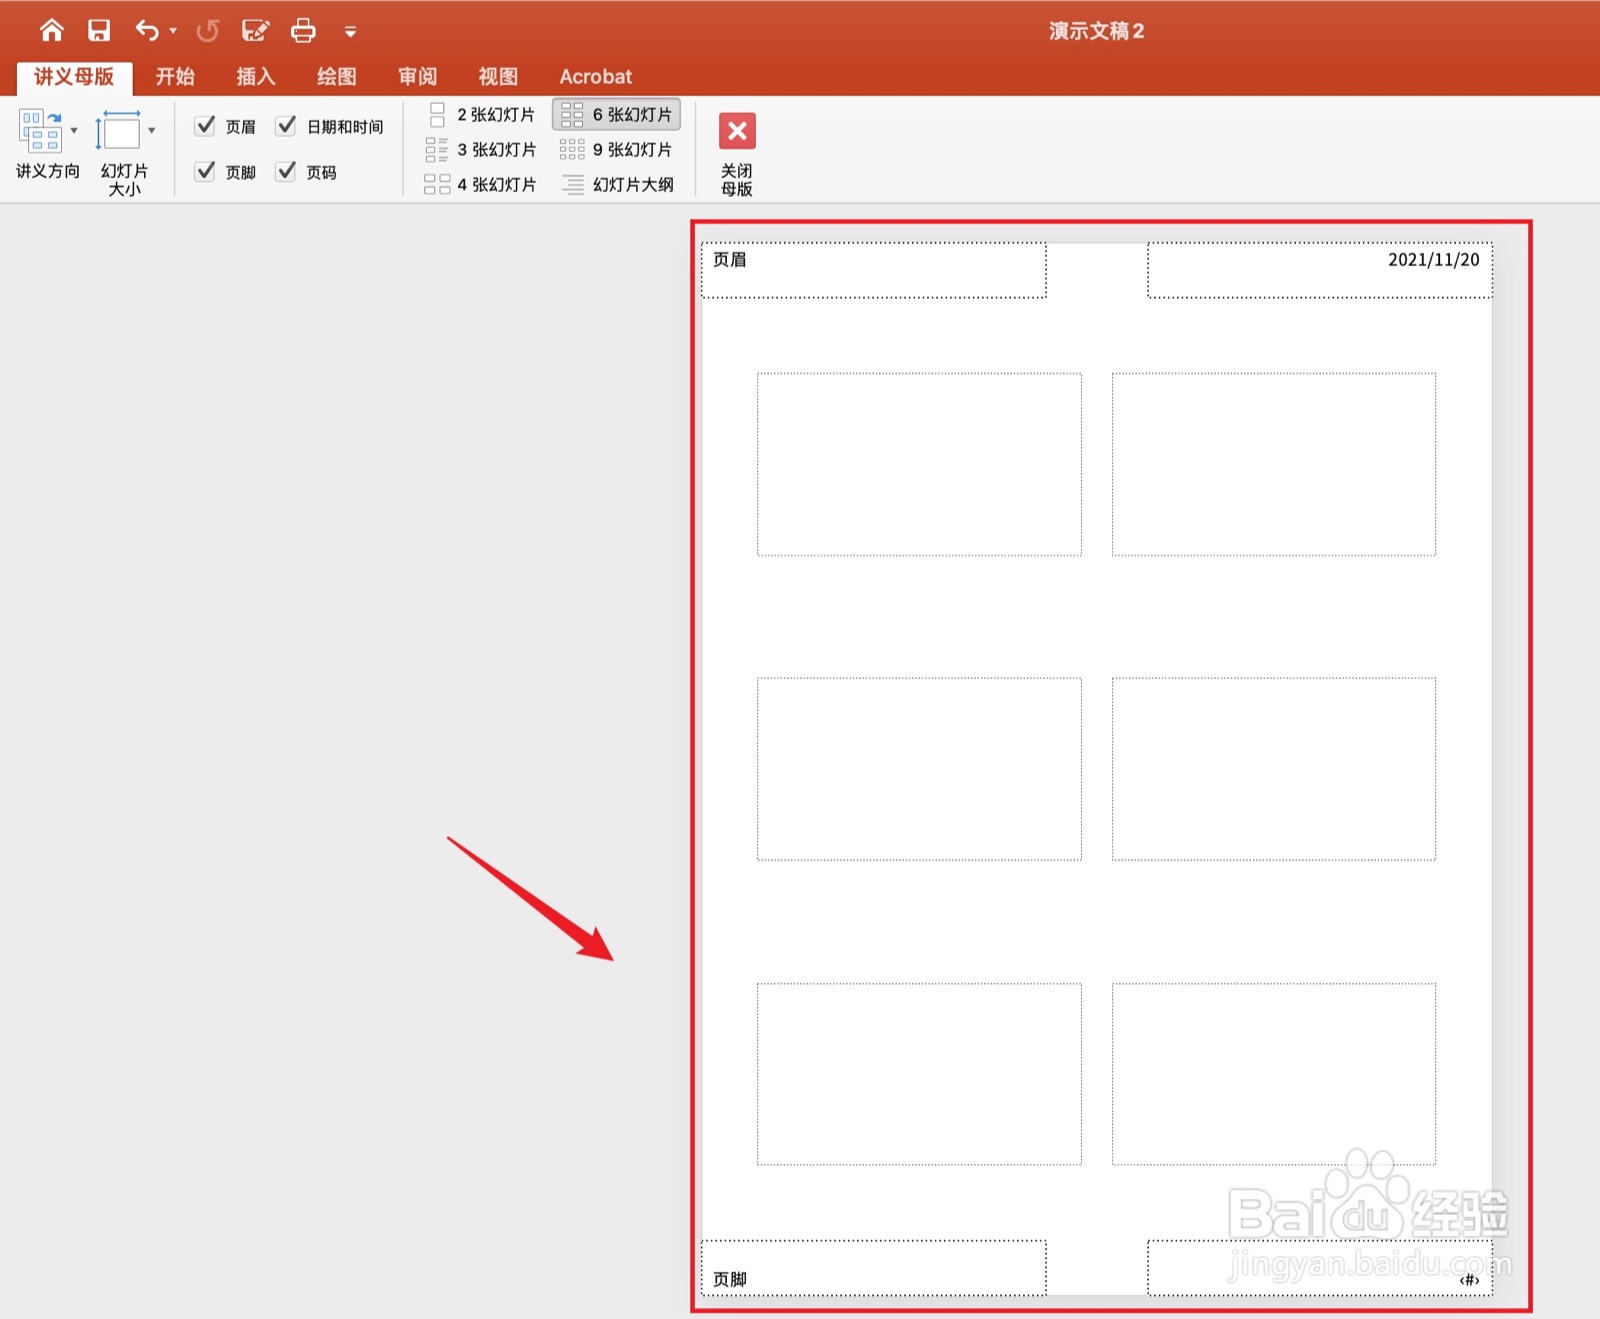Image resolution: width=1600 pixels, height=1319 pixels.
Task: Click 关闭母版 to exit master view
Action: [x=737, y=153]
